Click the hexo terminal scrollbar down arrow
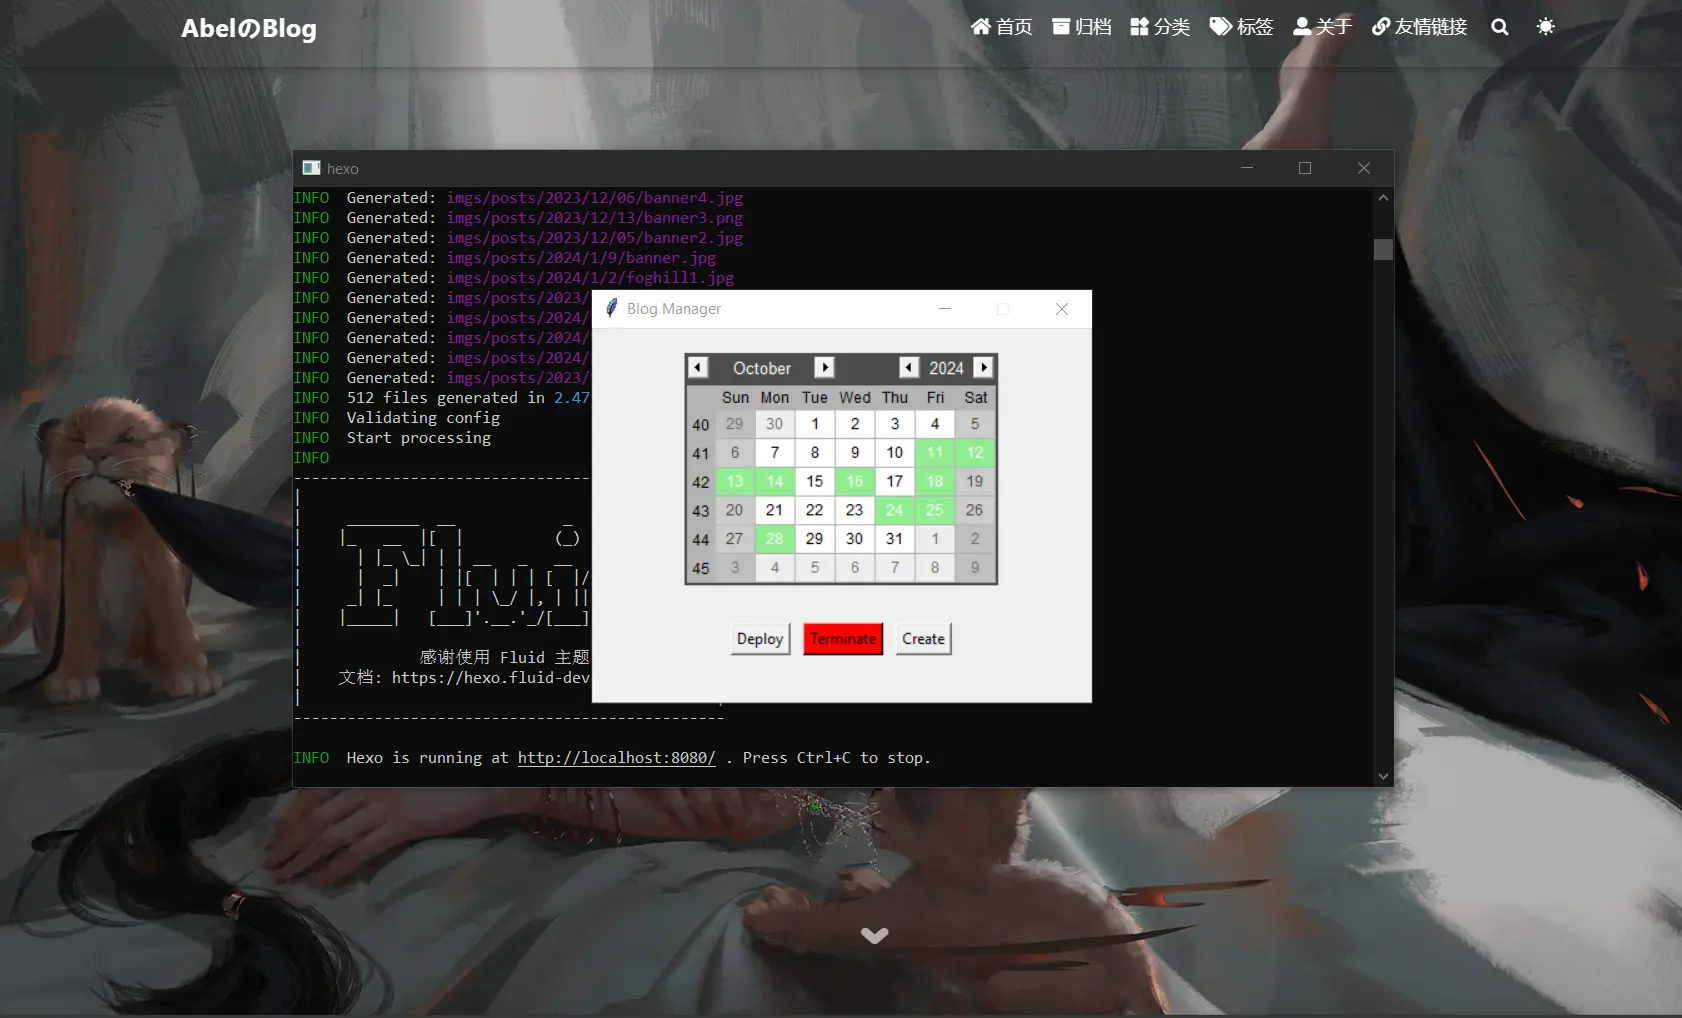Viewport: 1682px width, 1018px height. point(1383,776)
